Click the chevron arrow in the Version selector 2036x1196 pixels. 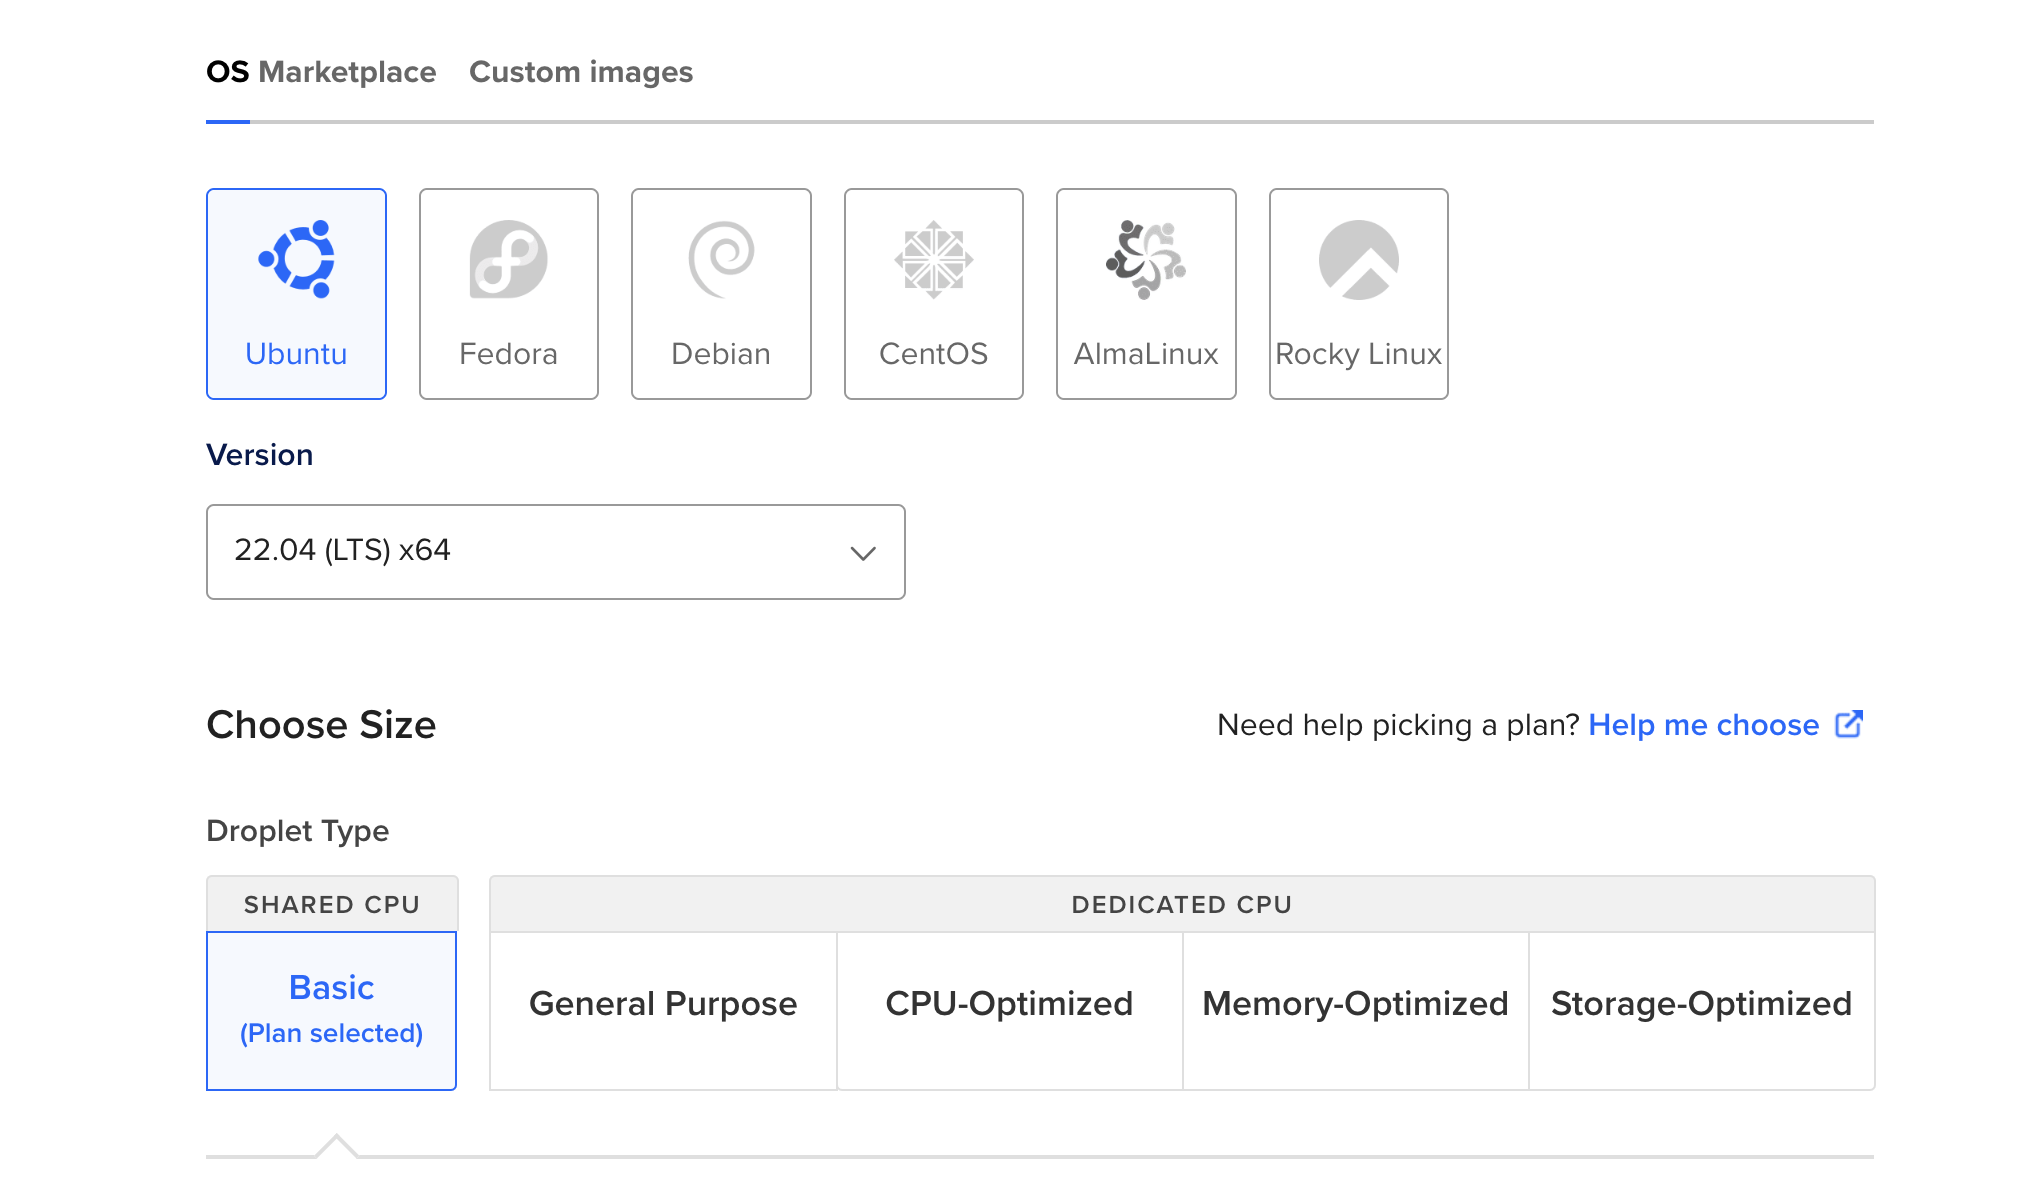[863, 553]
